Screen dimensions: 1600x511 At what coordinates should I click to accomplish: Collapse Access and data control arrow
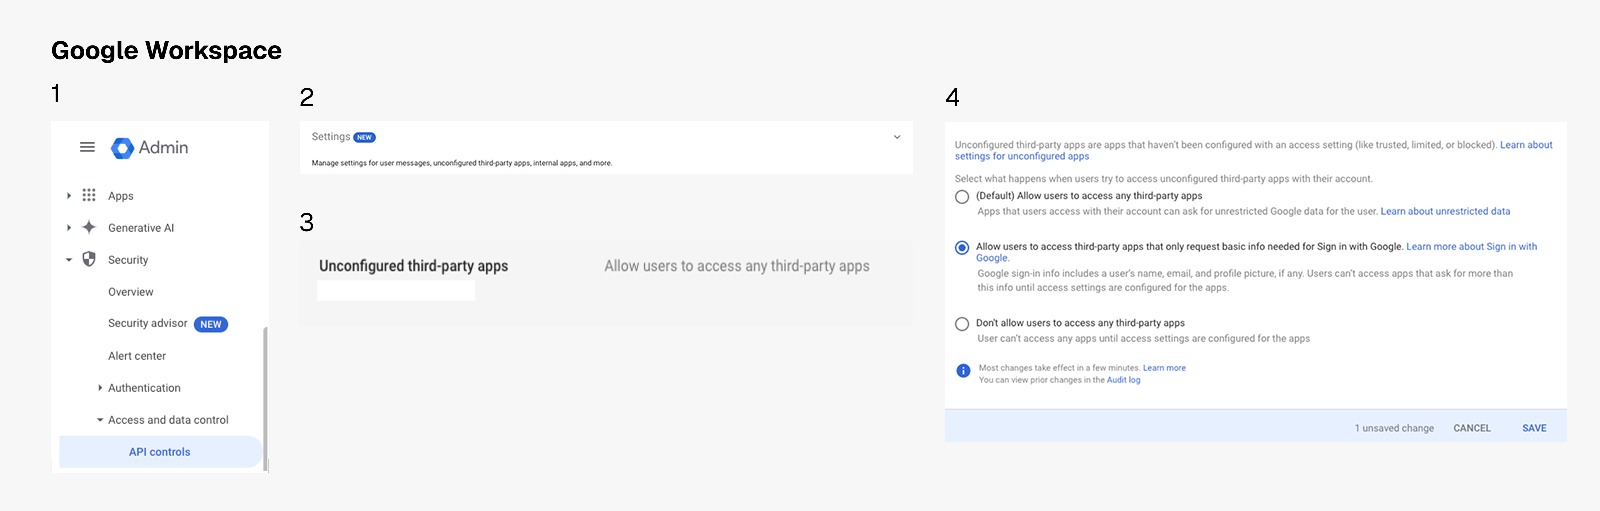(100, 420)
